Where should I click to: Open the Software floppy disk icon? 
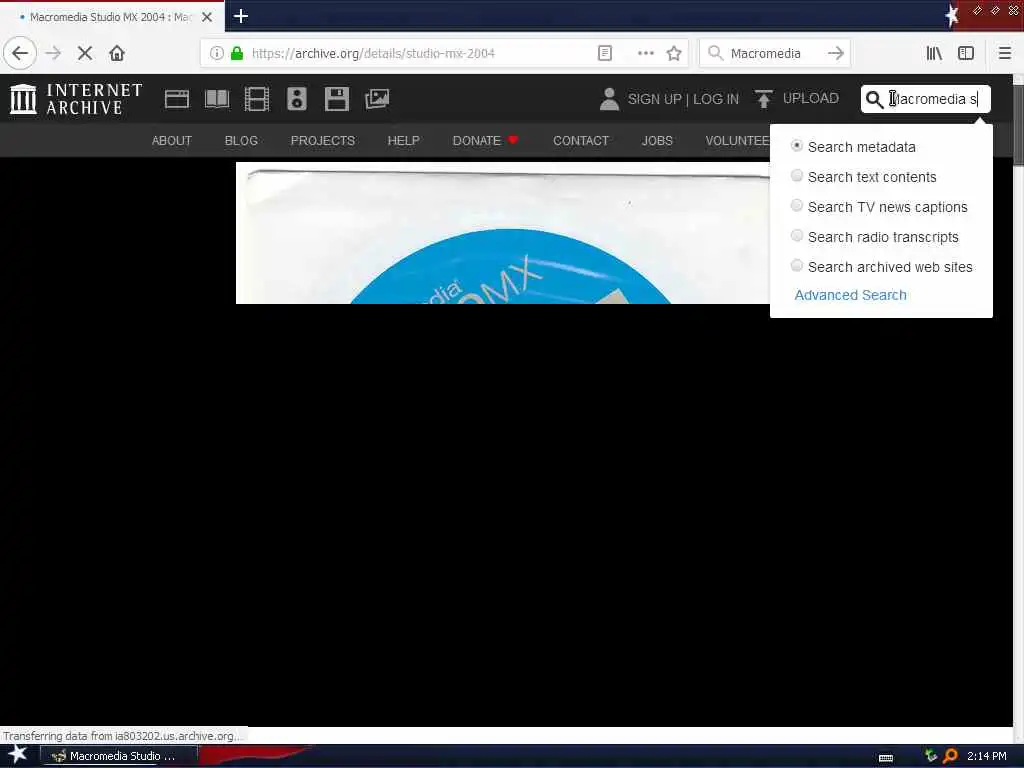point(337,99)
